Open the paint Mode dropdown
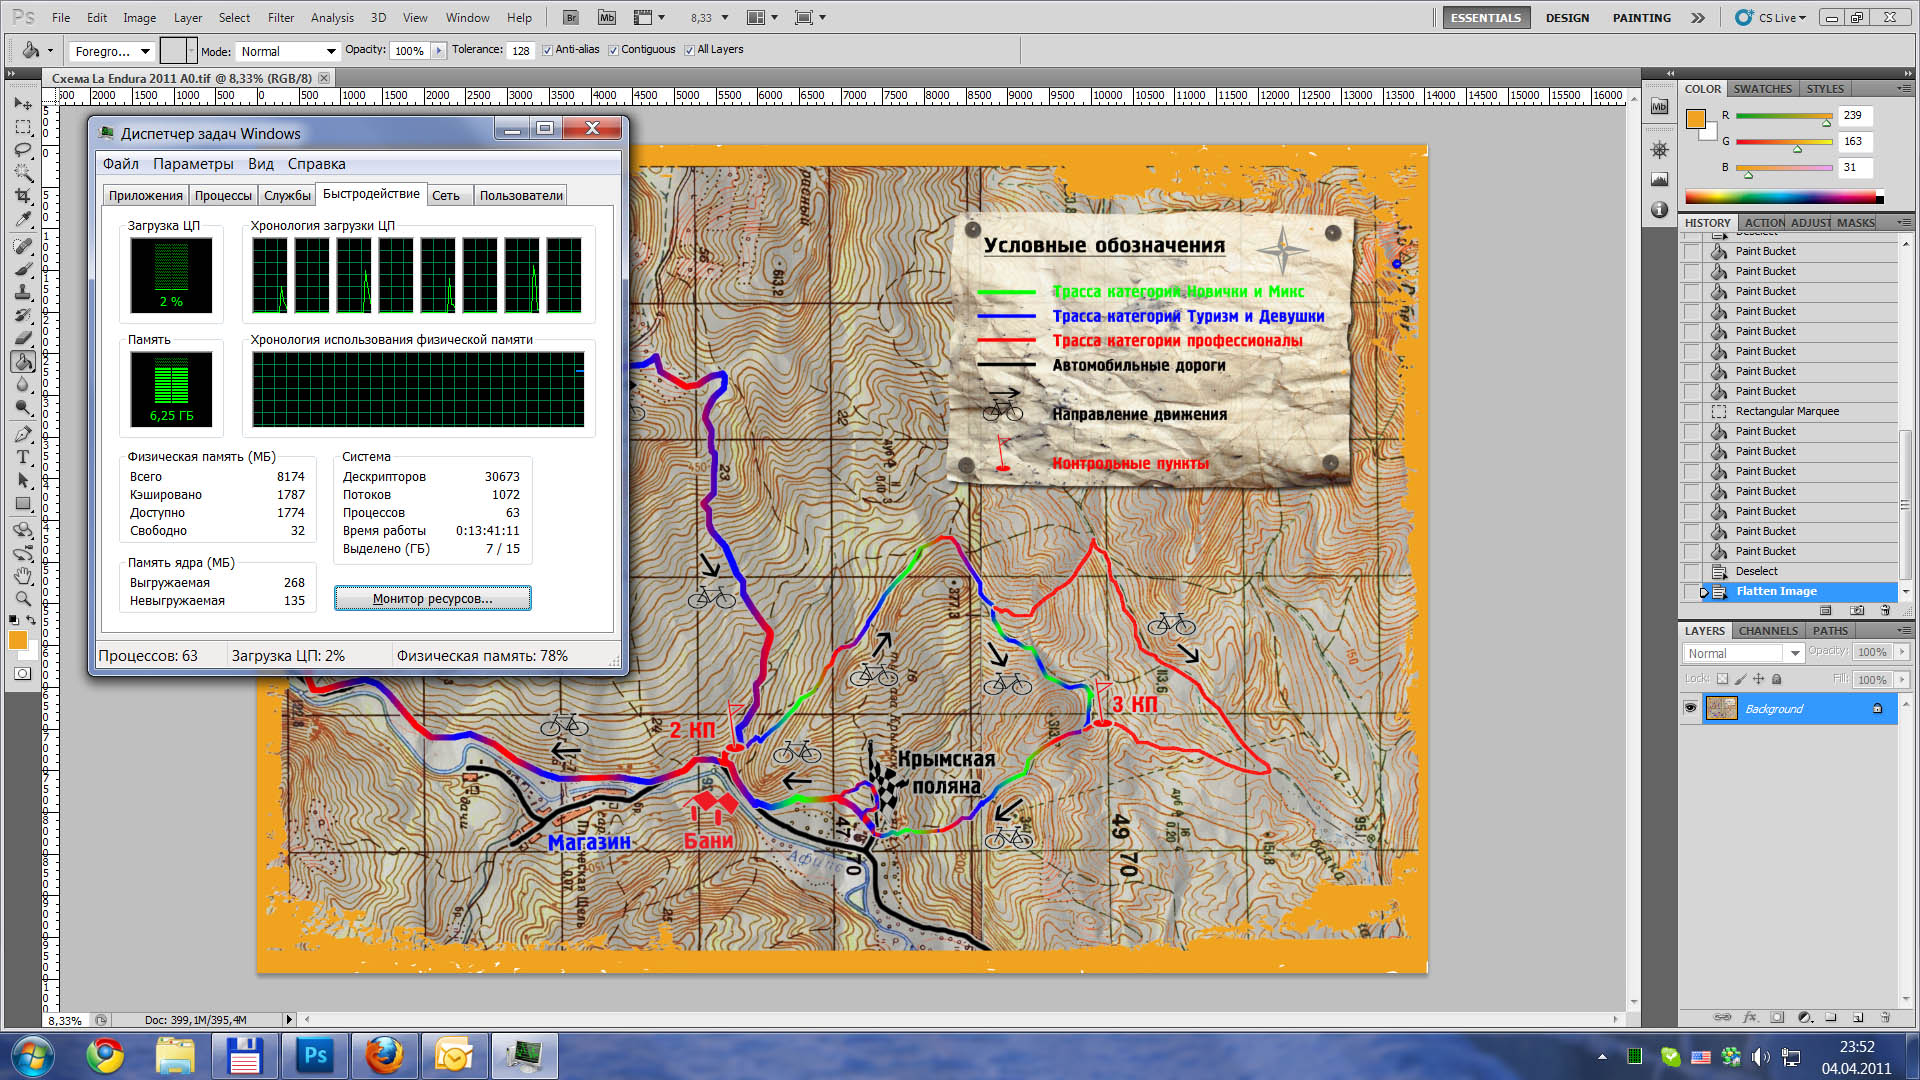The image size is (1920, 1080). [288, 51]
